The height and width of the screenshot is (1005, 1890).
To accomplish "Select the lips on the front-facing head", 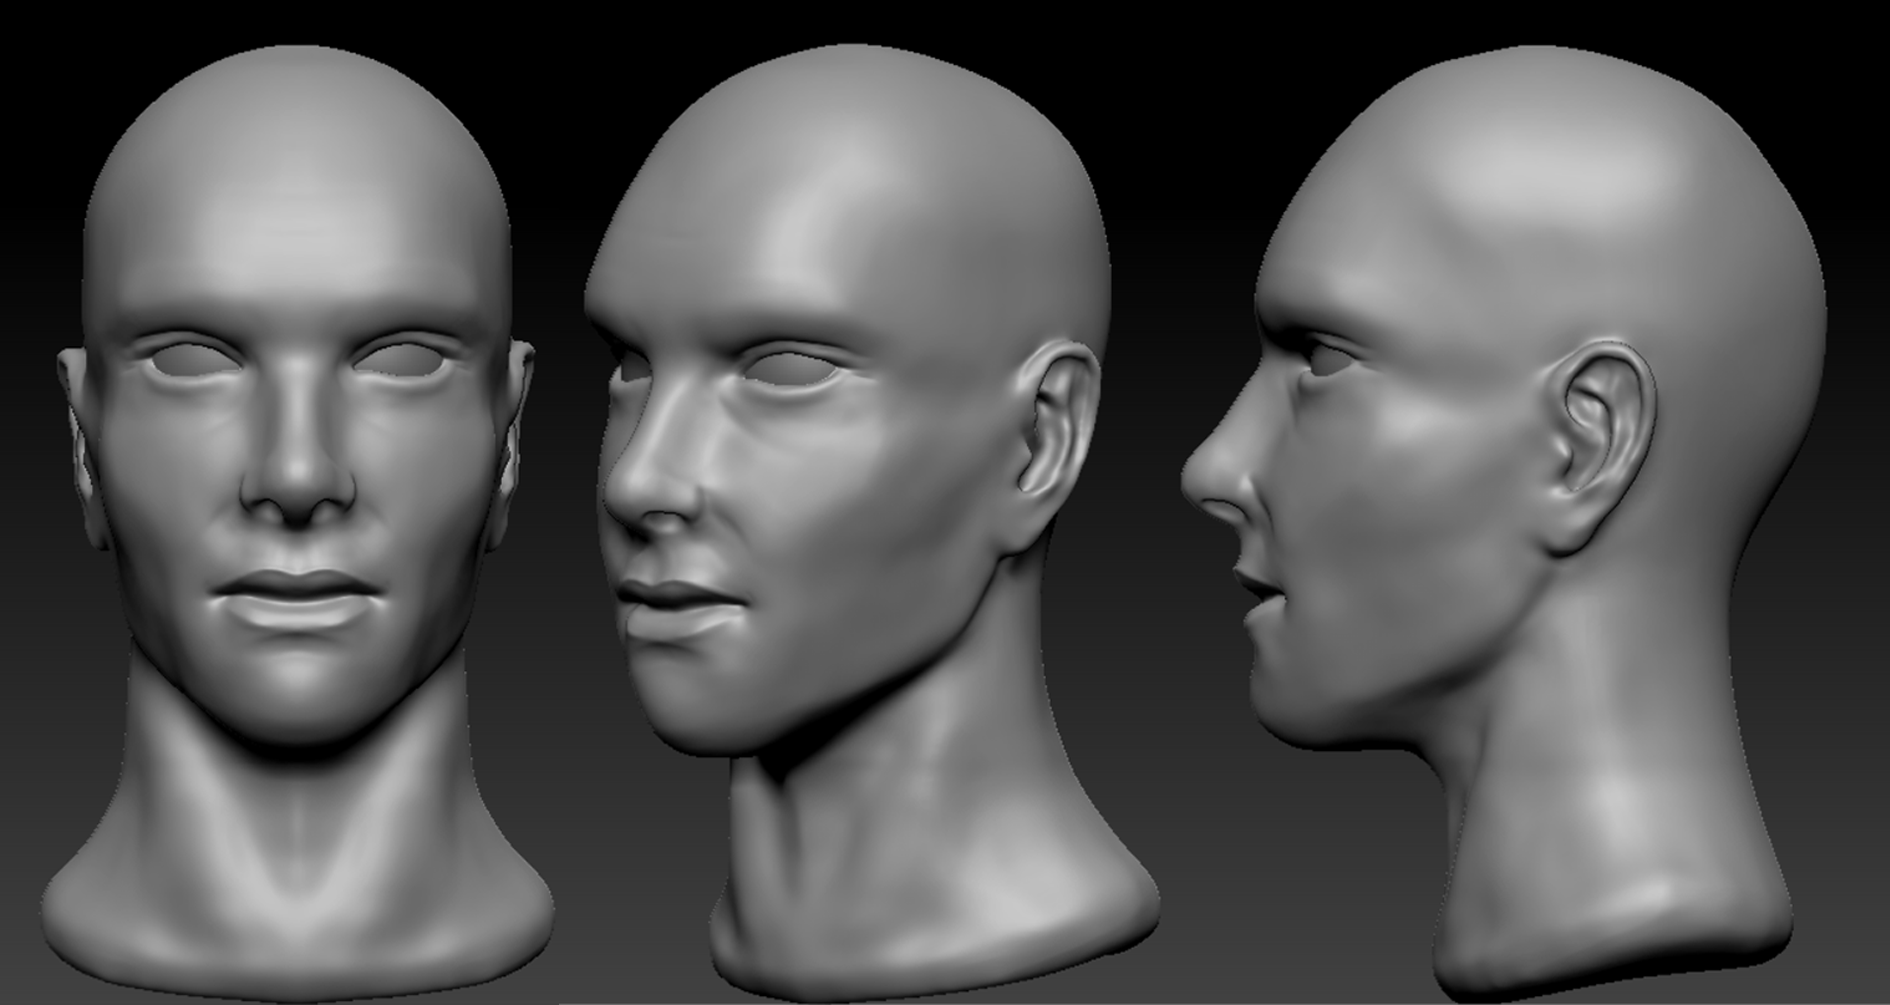I will [x=294, y=597].
